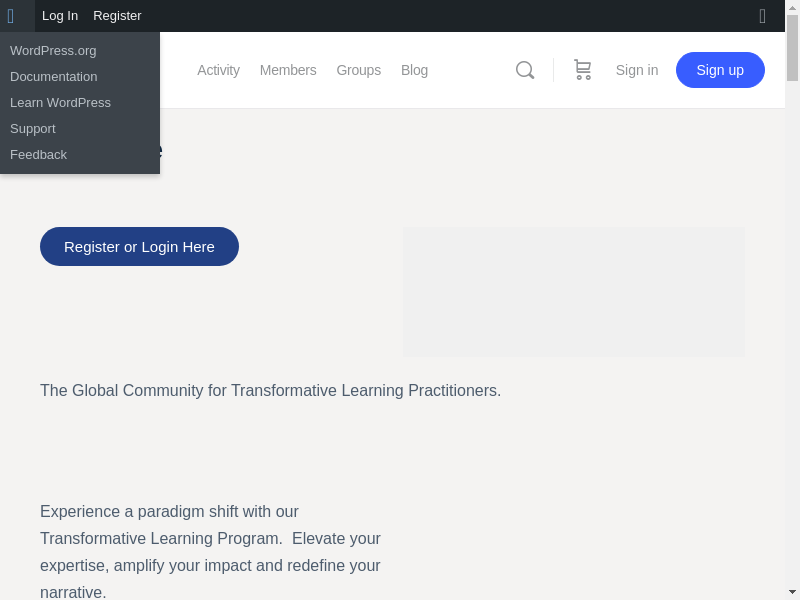Click the Sign in link
The width and height of the screenshot is (800, 600).
click(637, 70)
